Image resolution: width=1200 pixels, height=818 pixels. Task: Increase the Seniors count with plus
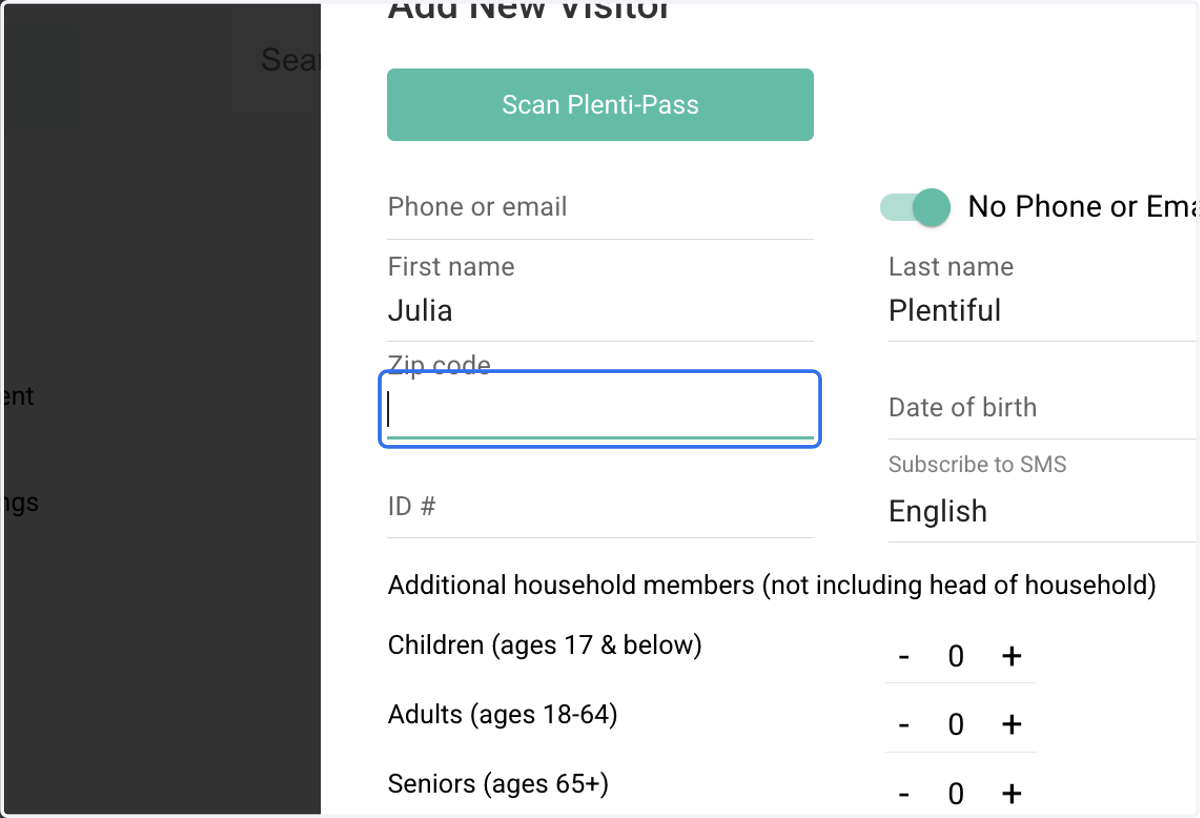(1012, 794)
